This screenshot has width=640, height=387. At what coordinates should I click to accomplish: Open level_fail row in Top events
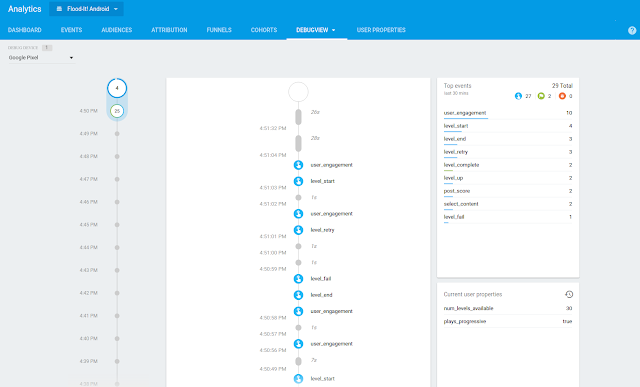click(508, 217)
